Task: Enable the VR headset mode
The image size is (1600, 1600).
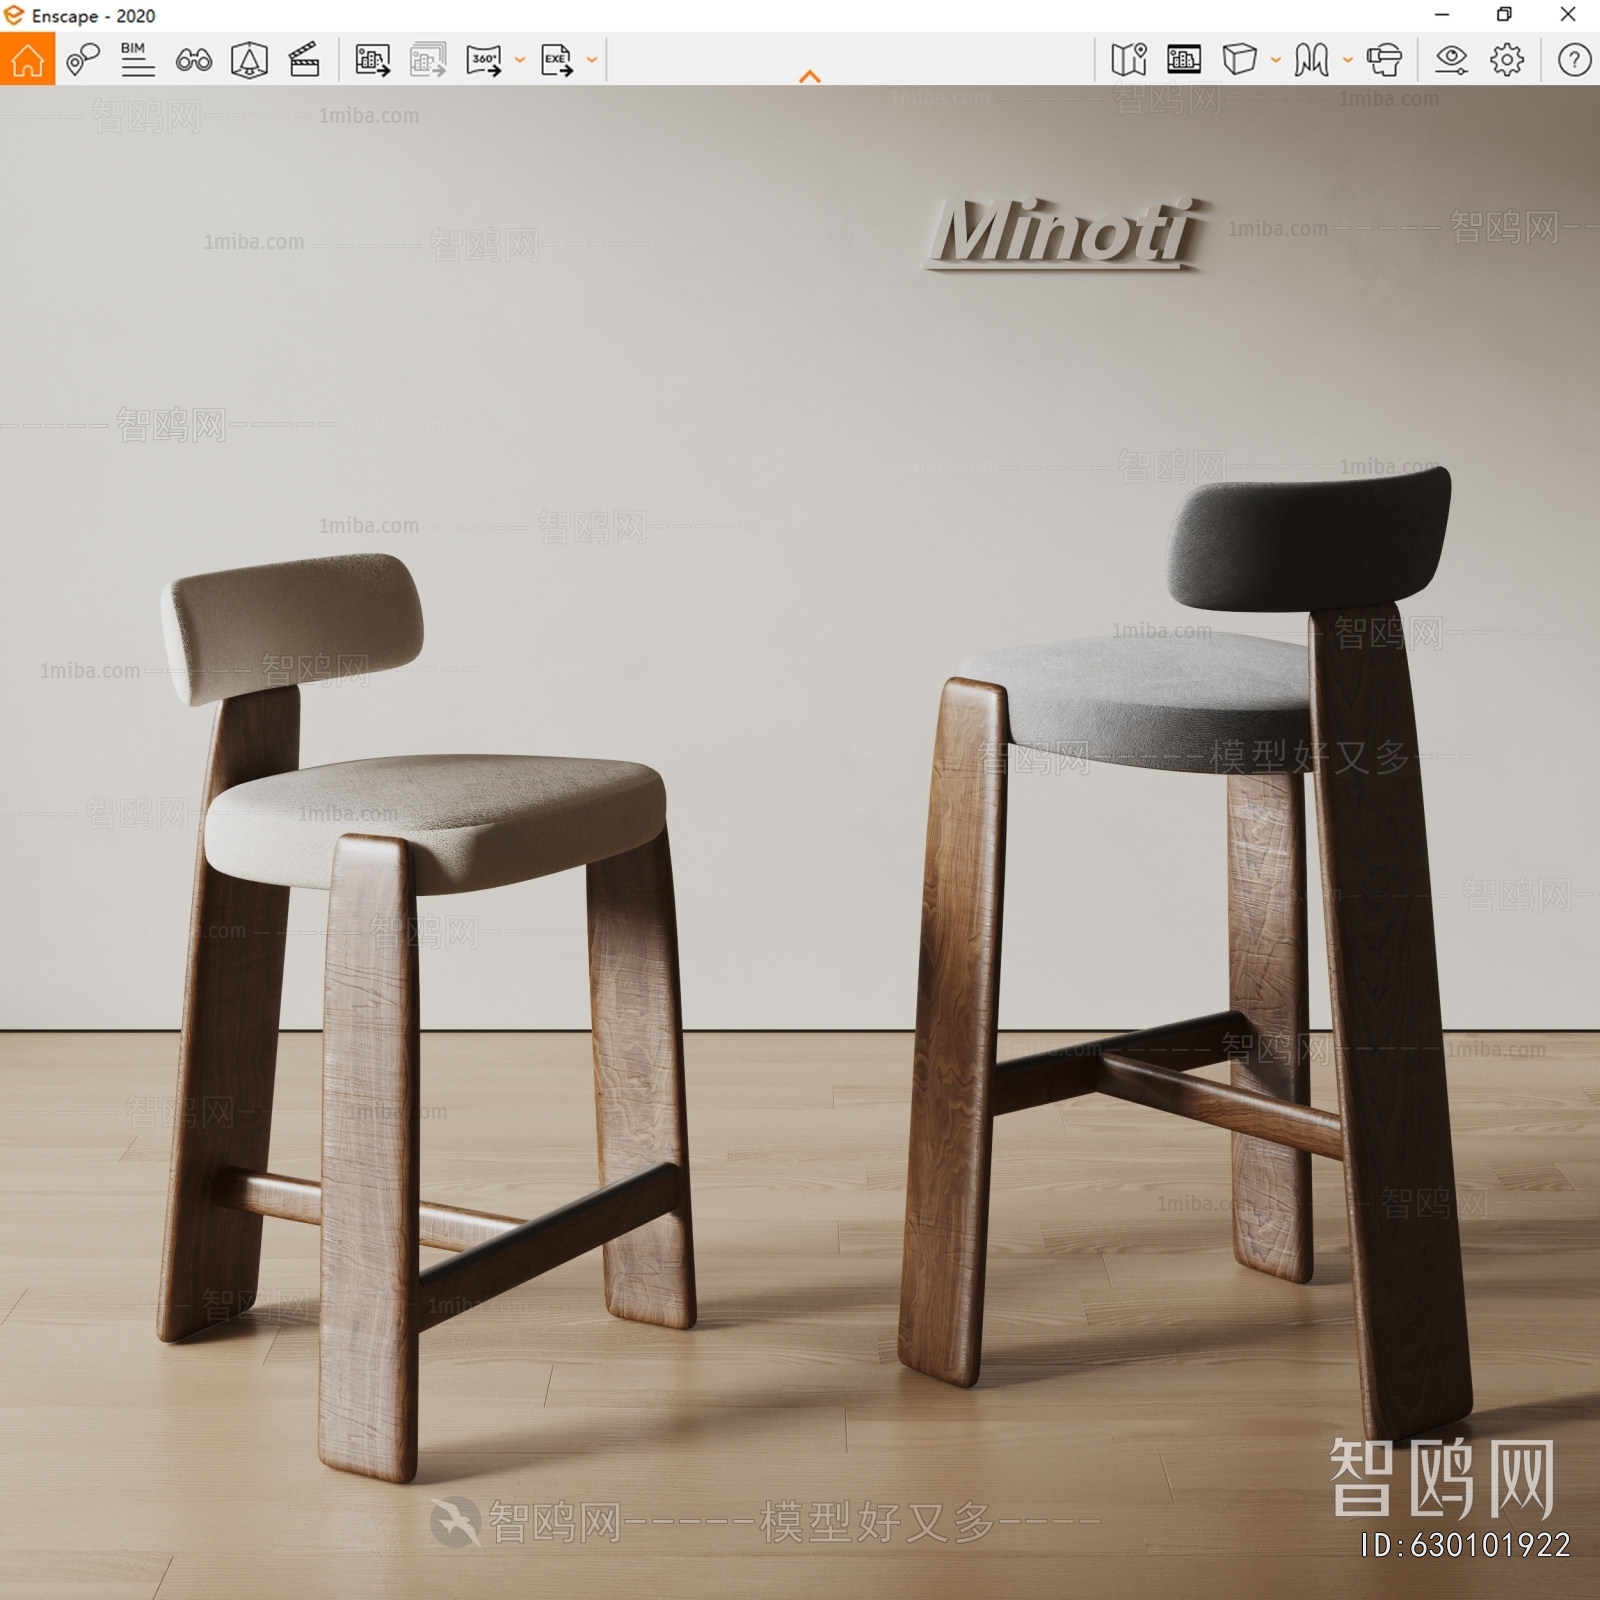Action: (1386, 61)
